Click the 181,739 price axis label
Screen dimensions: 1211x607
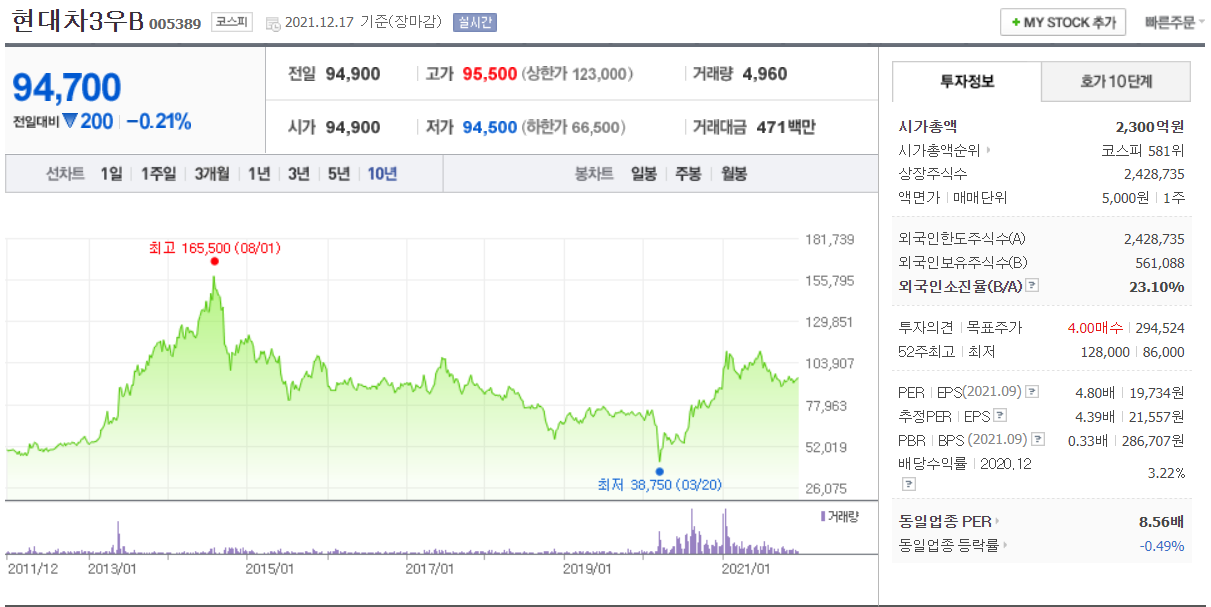pyautogui.click(x=830, y=239)
